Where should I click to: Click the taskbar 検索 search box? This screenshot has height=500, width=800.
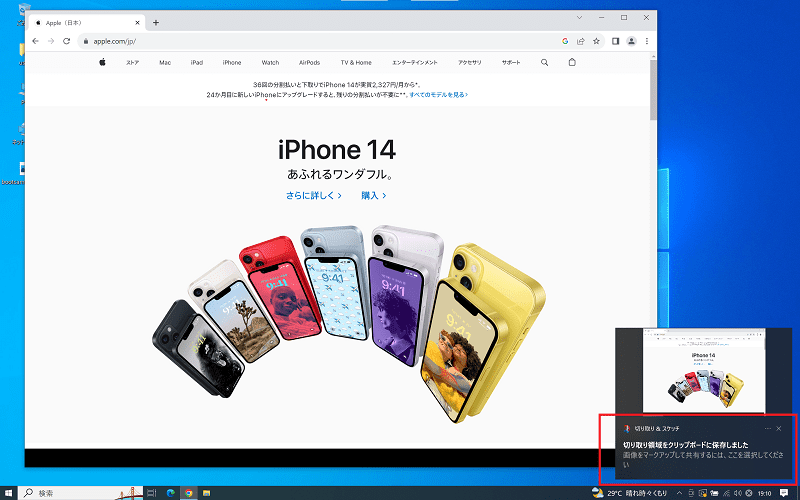(82, 493)
